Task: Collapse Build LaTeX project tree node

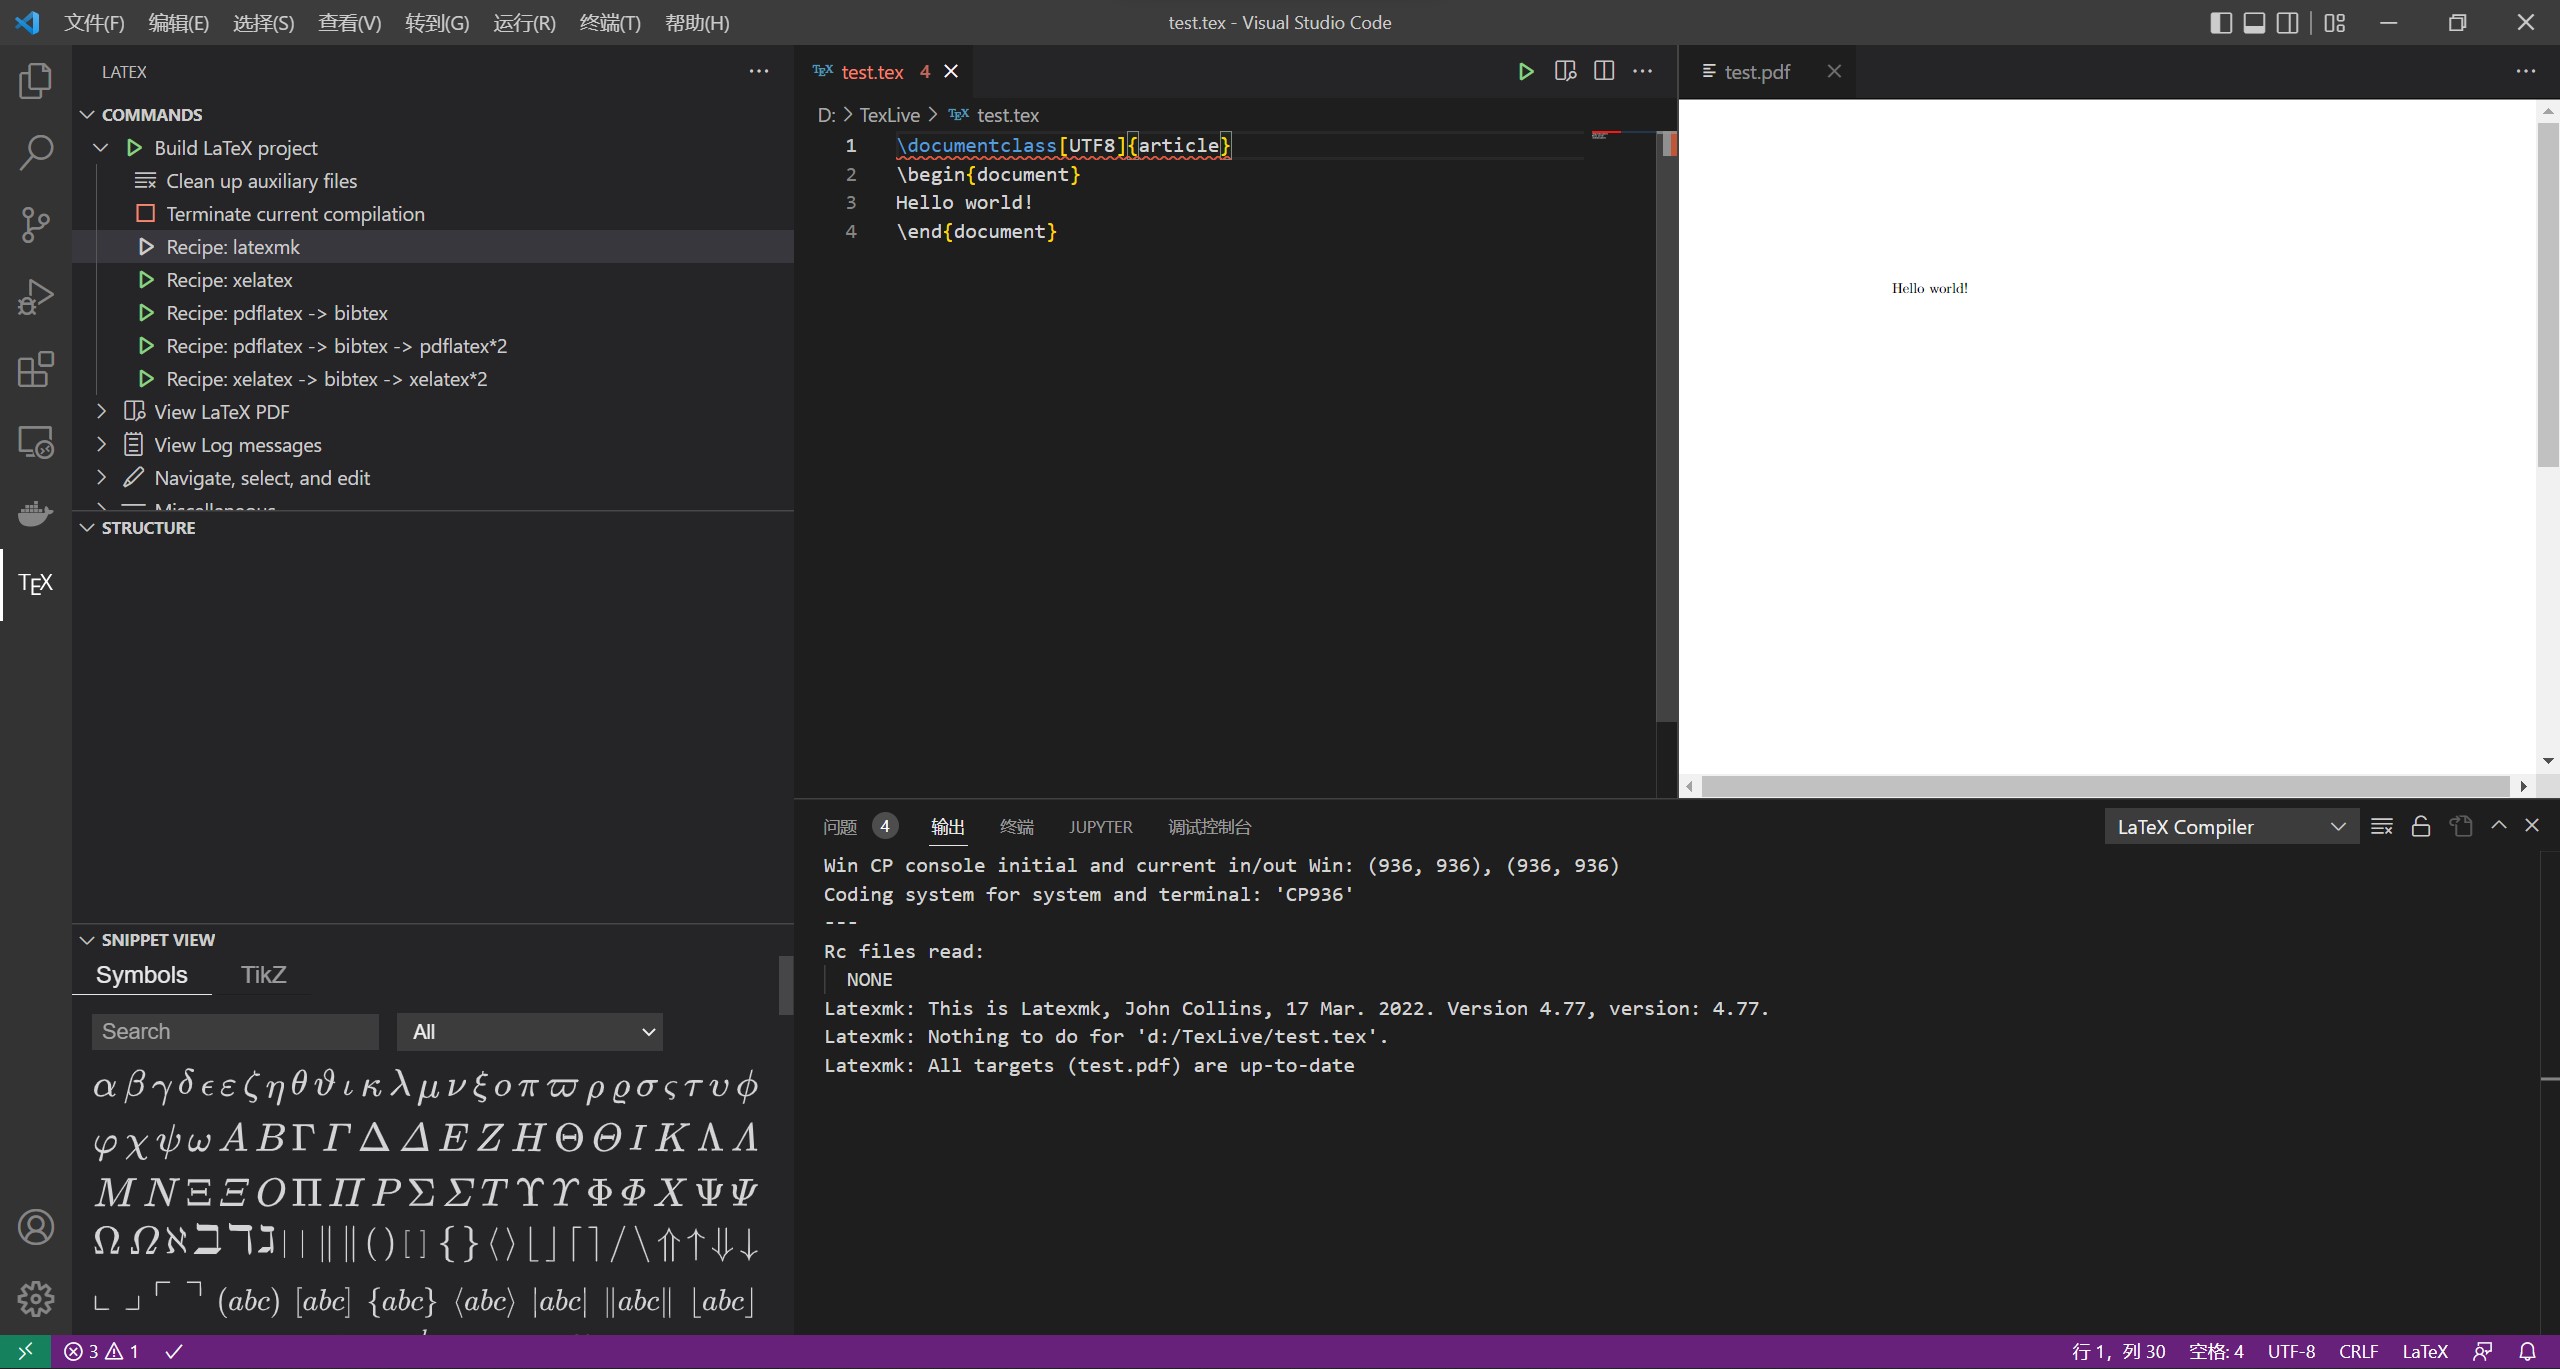Action: [x=101, y=148]
